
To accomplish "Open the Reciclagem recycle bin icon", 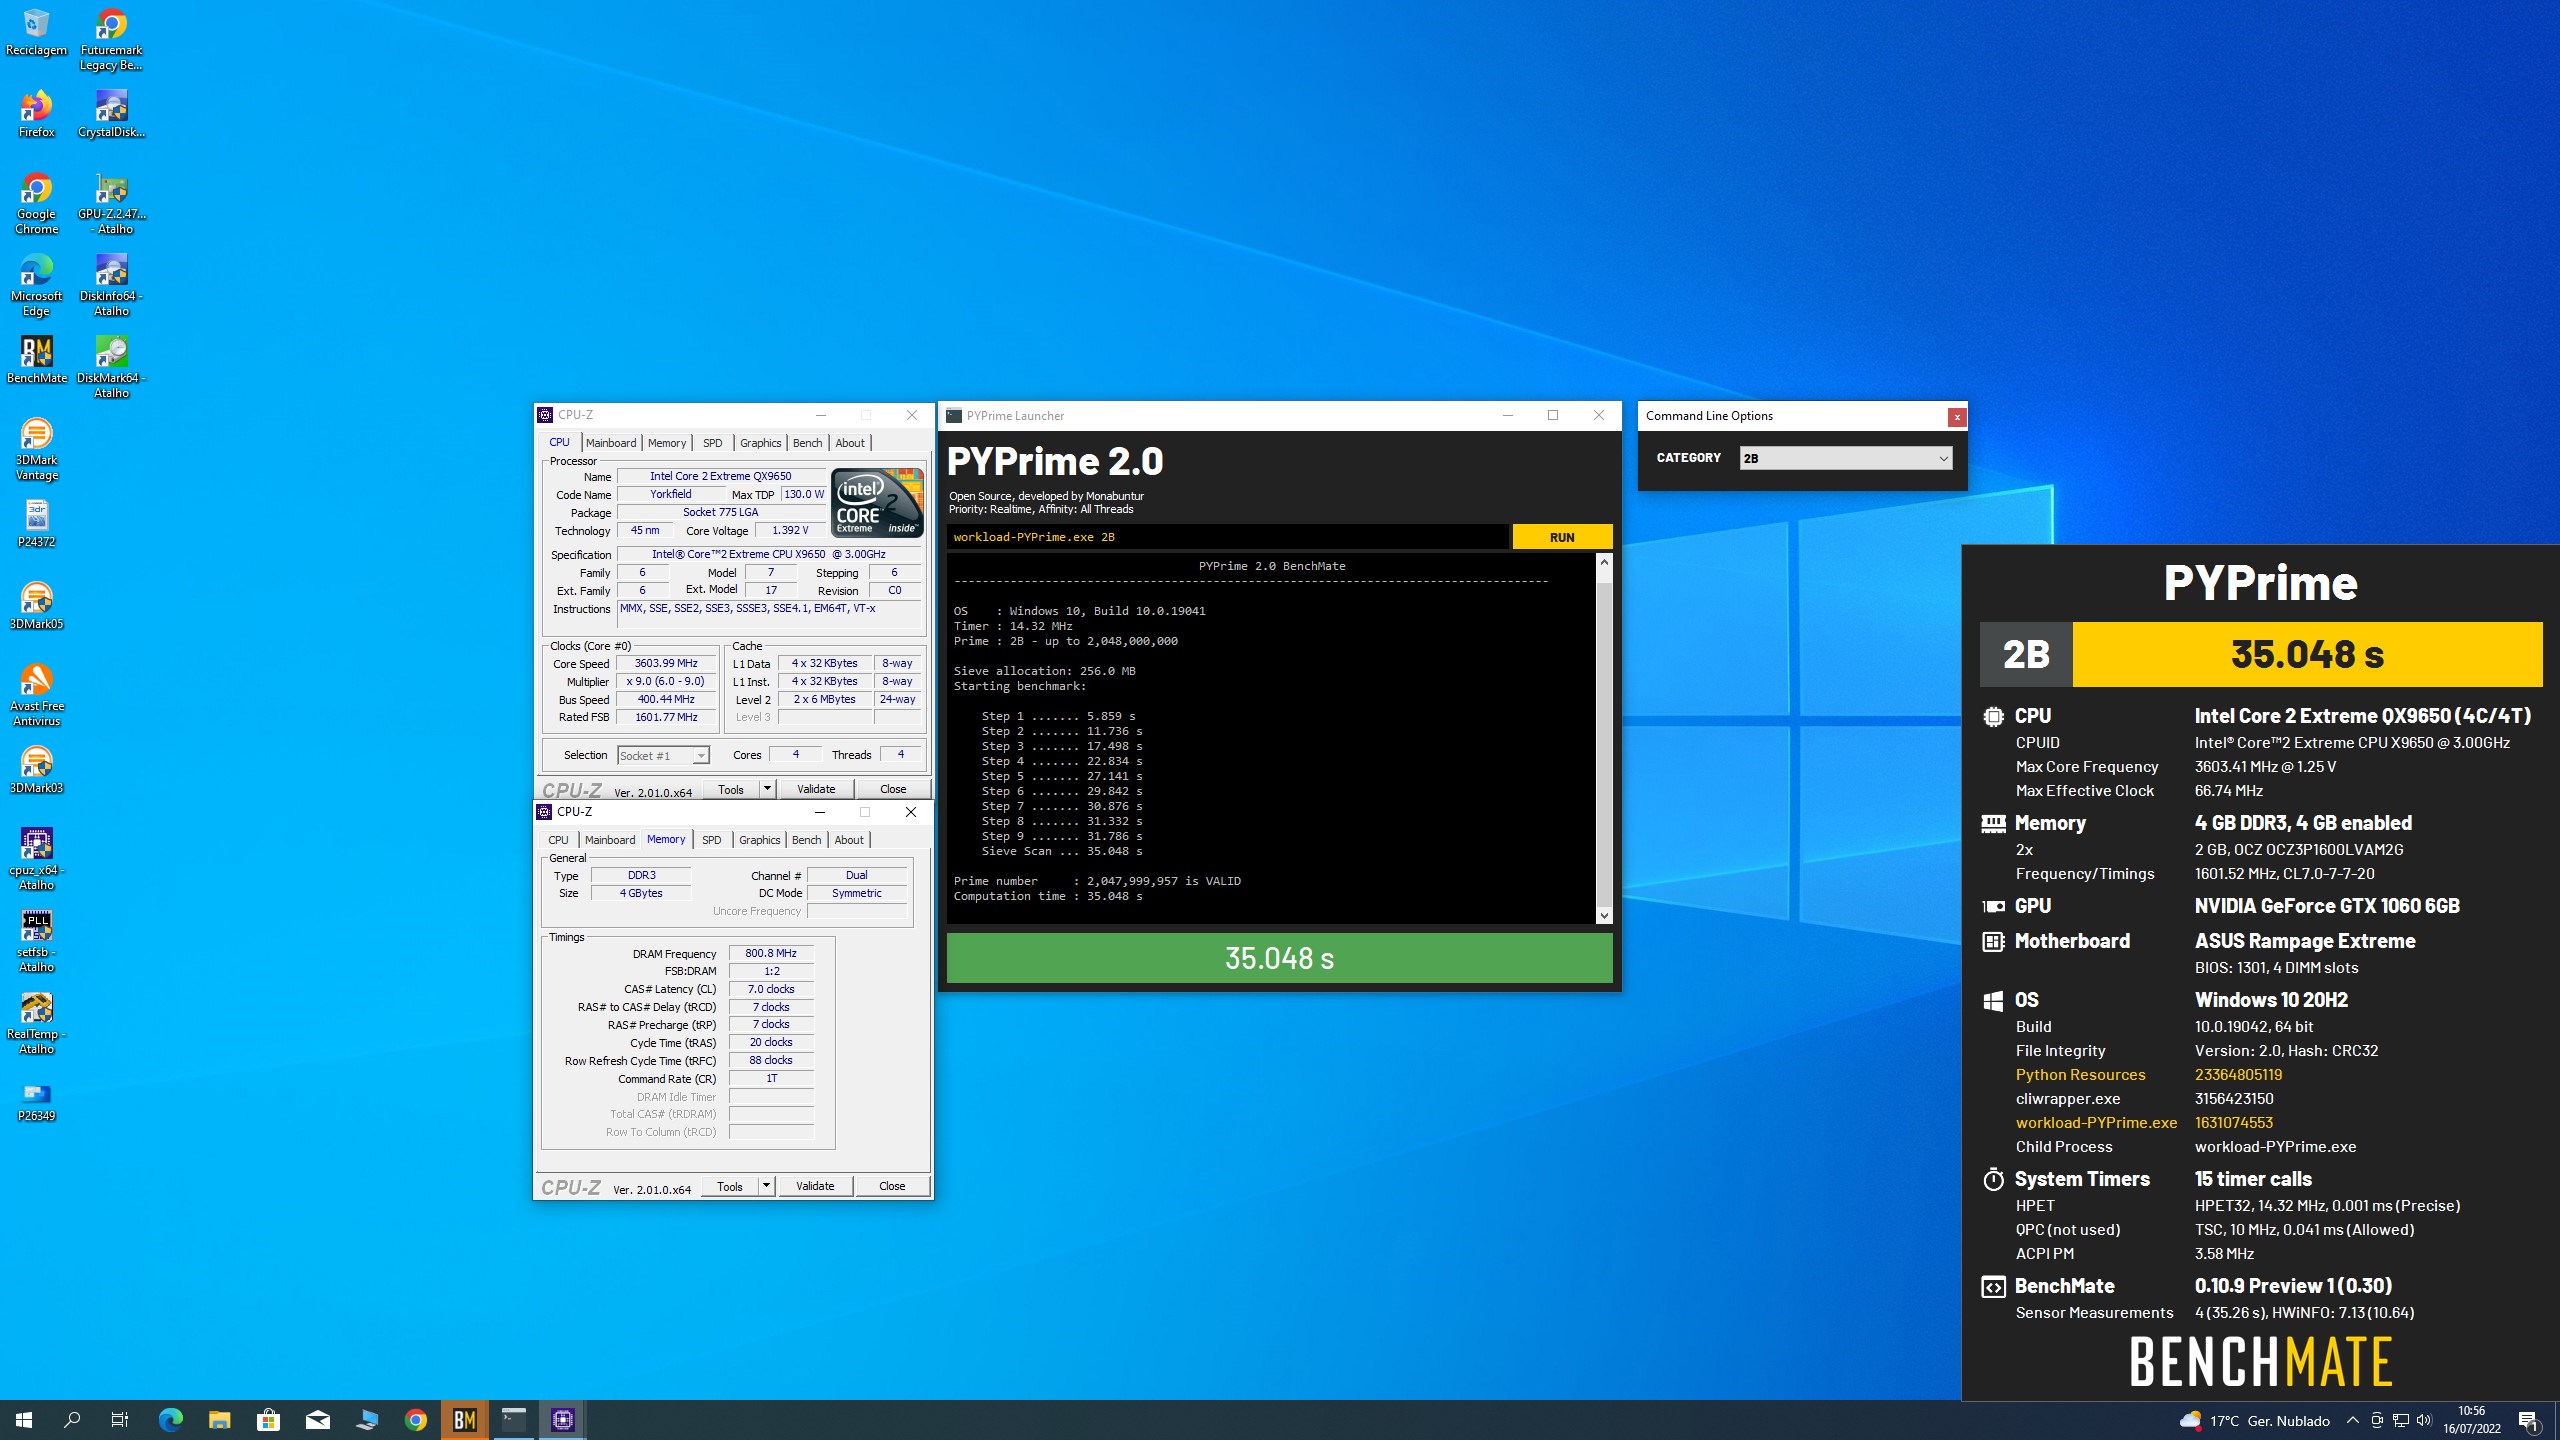I will click(36, 33).
